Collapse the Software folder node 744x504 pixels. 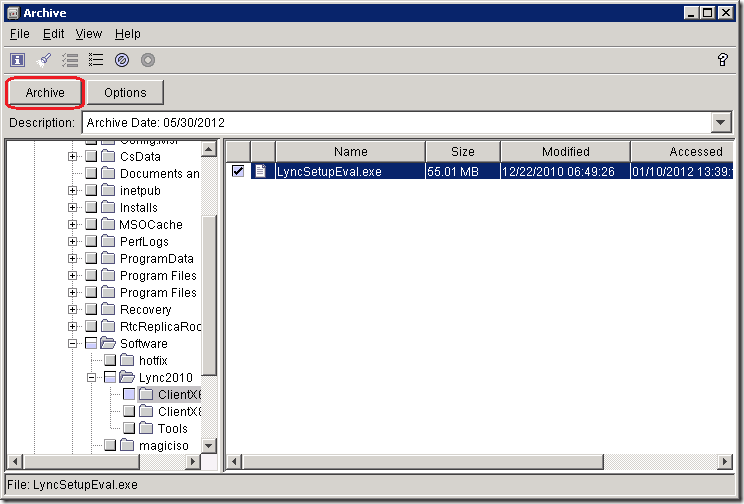73,344
